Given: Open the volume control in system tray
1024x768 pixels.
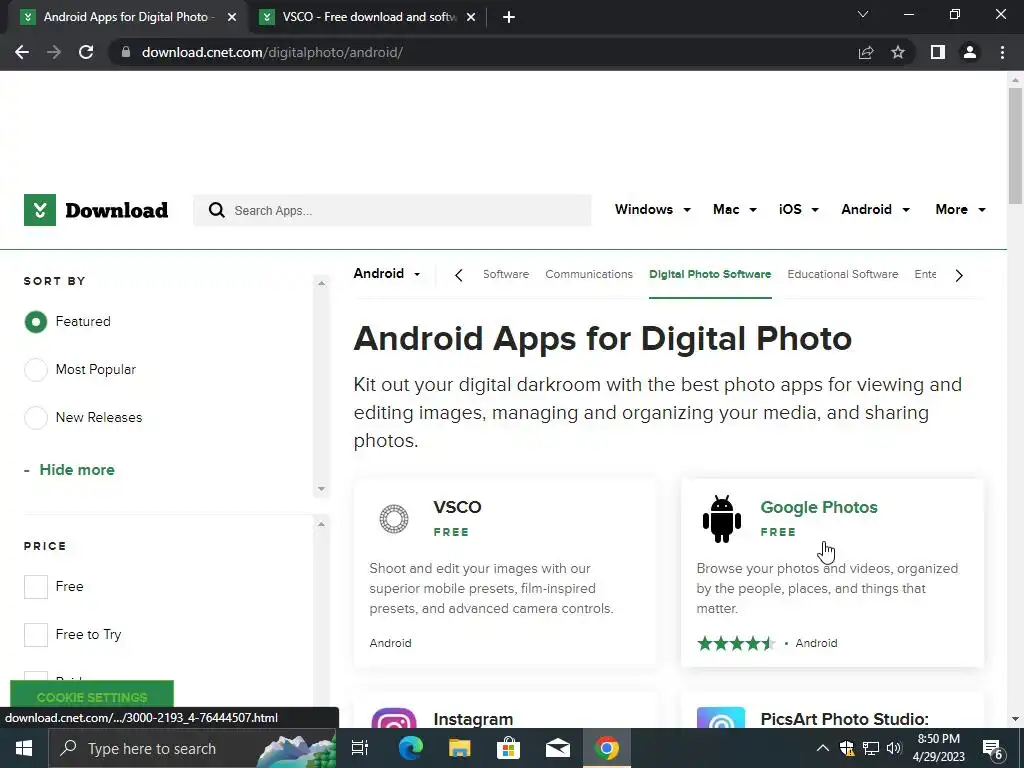Looking at the screenshot, I should click(894, 748).
